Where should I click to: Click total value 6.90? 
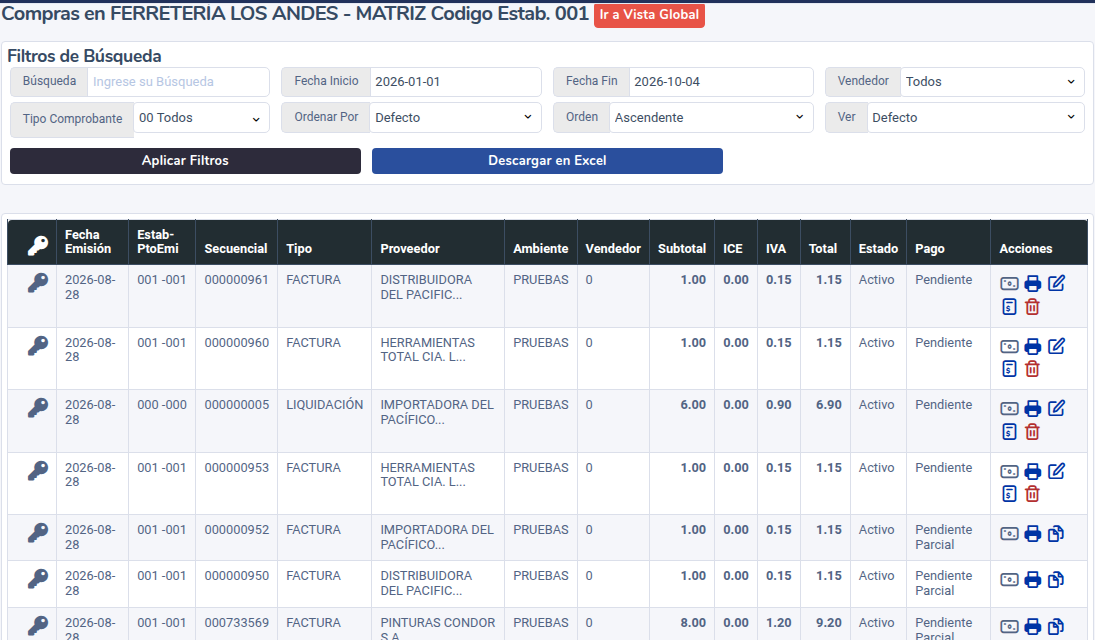point(829,405)
